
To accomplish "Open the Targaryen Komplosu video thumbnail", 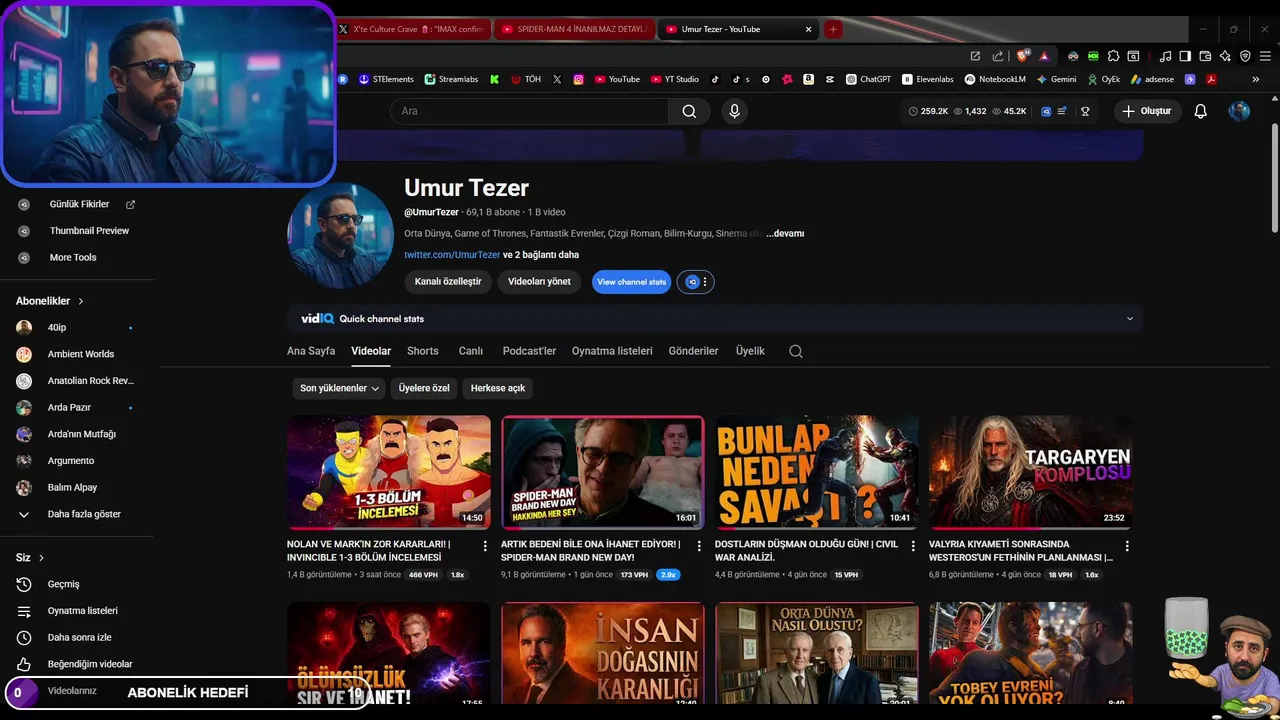I will (1031, 472).
